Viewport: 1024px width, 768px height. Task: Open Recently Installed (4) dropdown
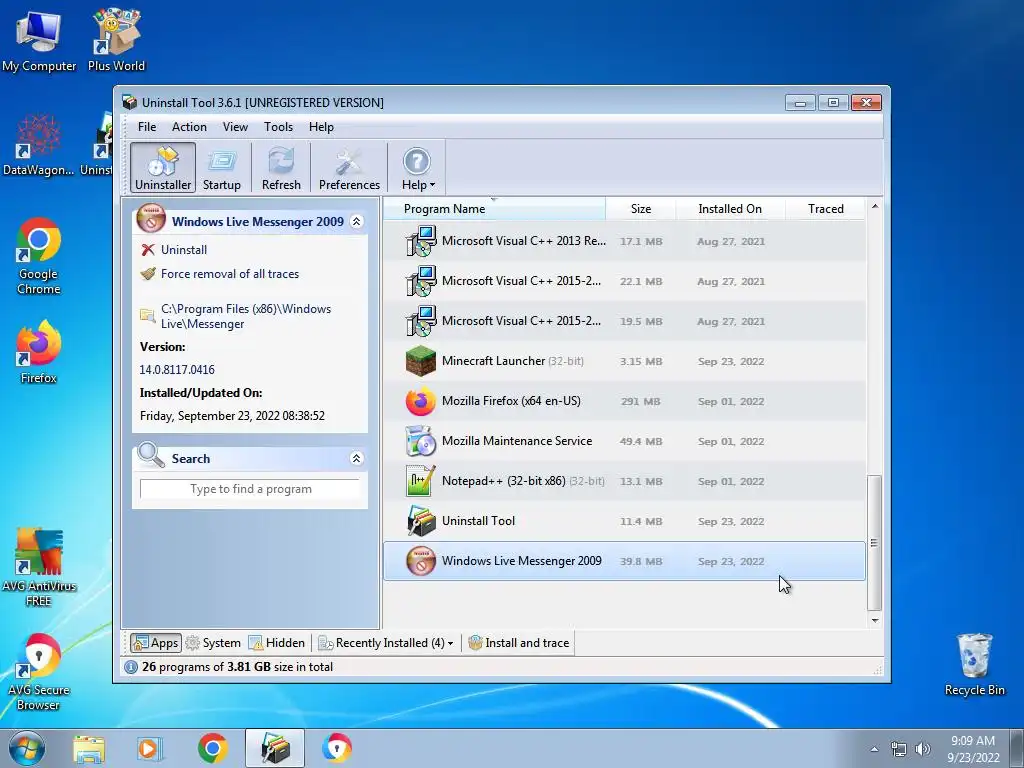[x=385, y=643]
